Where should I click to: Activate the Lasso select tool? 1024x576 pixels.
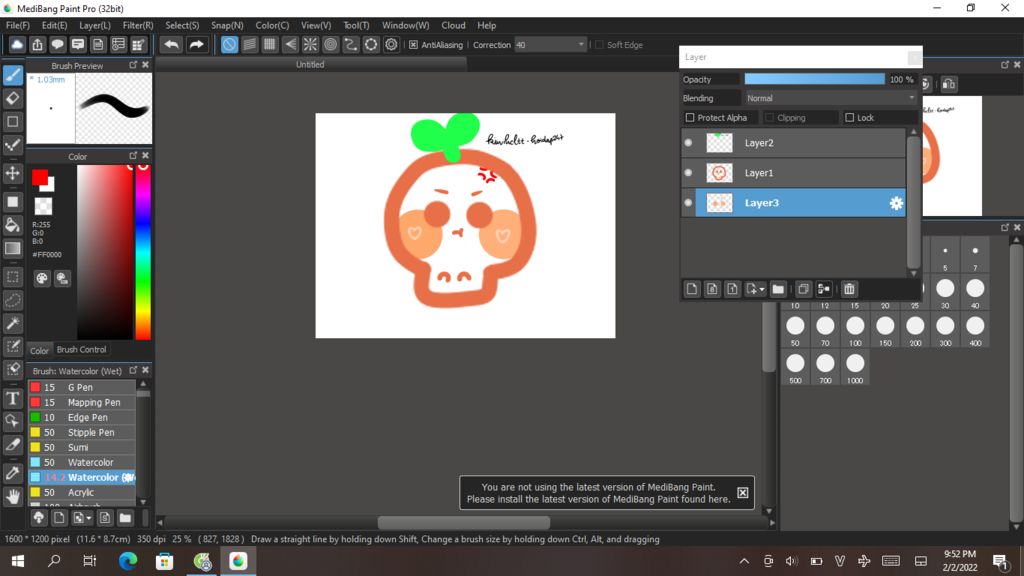coord(12,300)
